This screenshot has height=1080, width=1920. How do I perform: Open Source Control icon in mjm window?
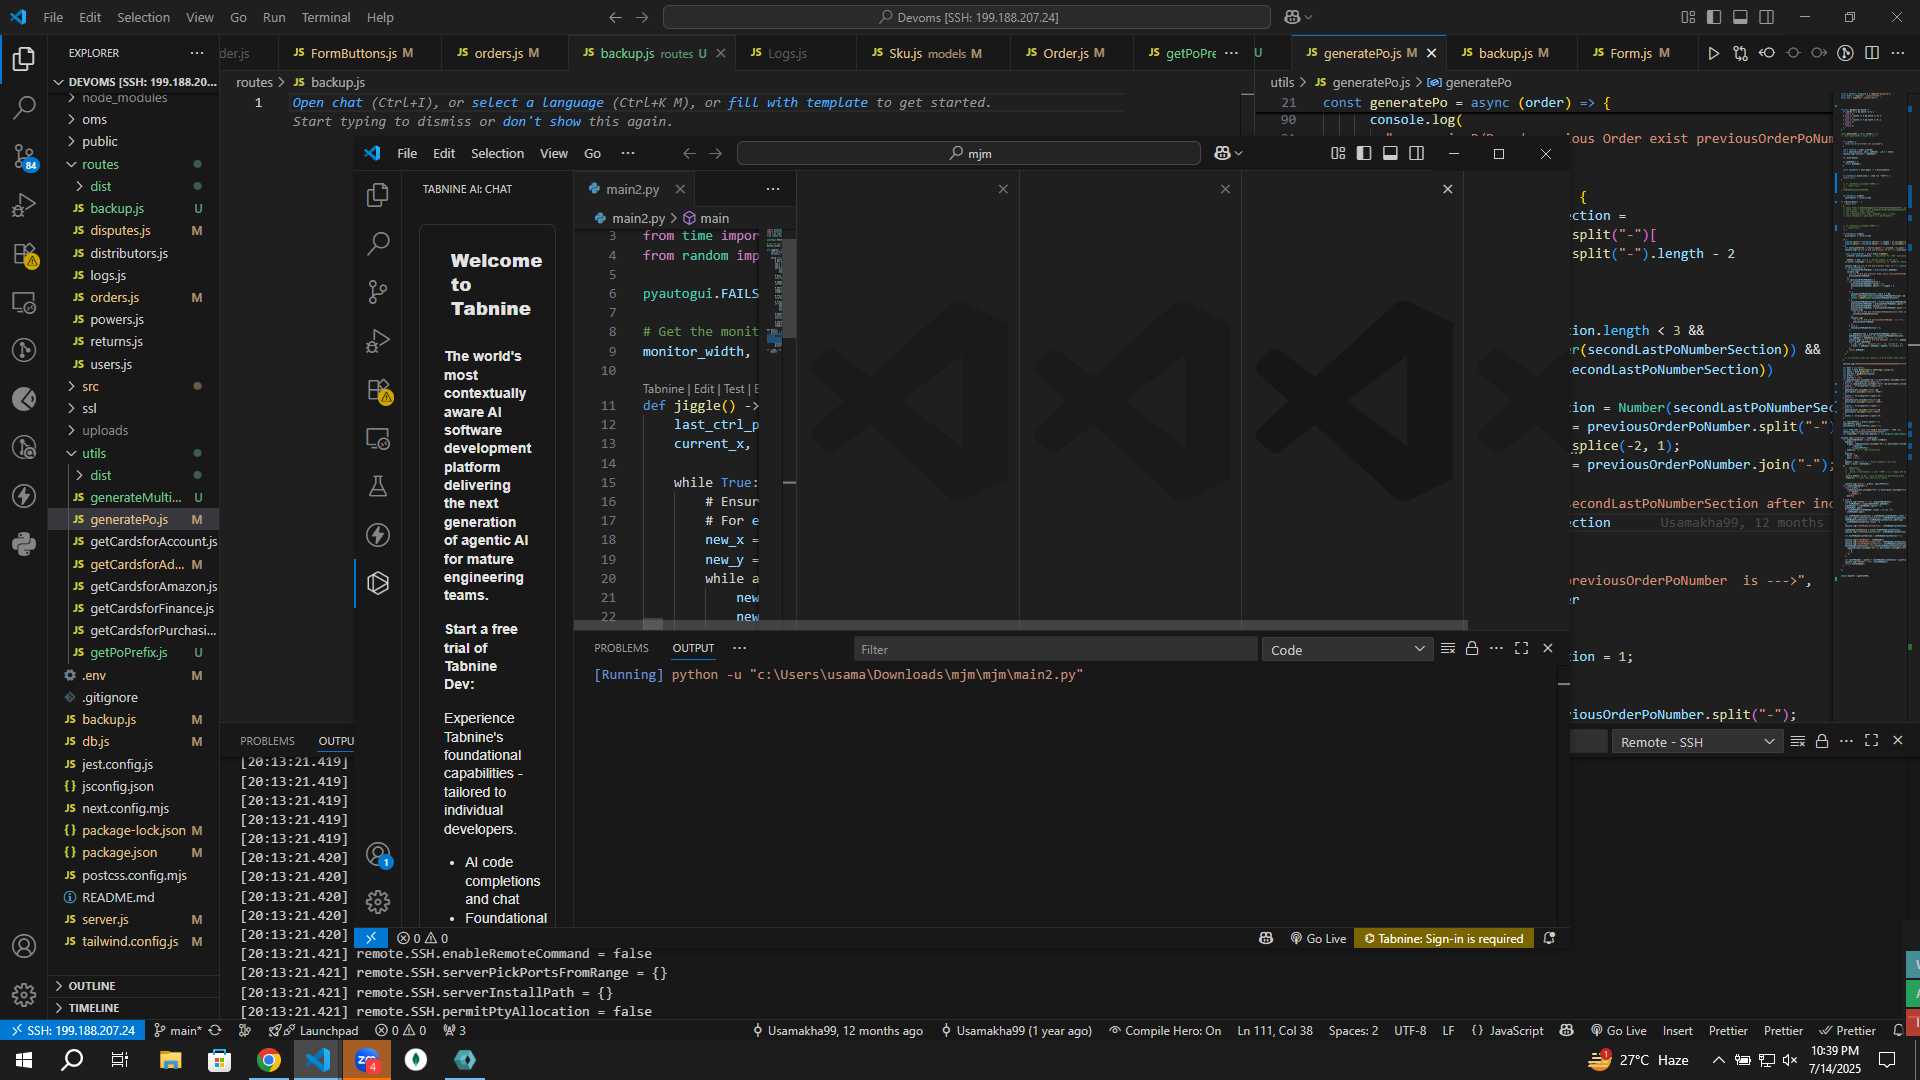point(378,292)
